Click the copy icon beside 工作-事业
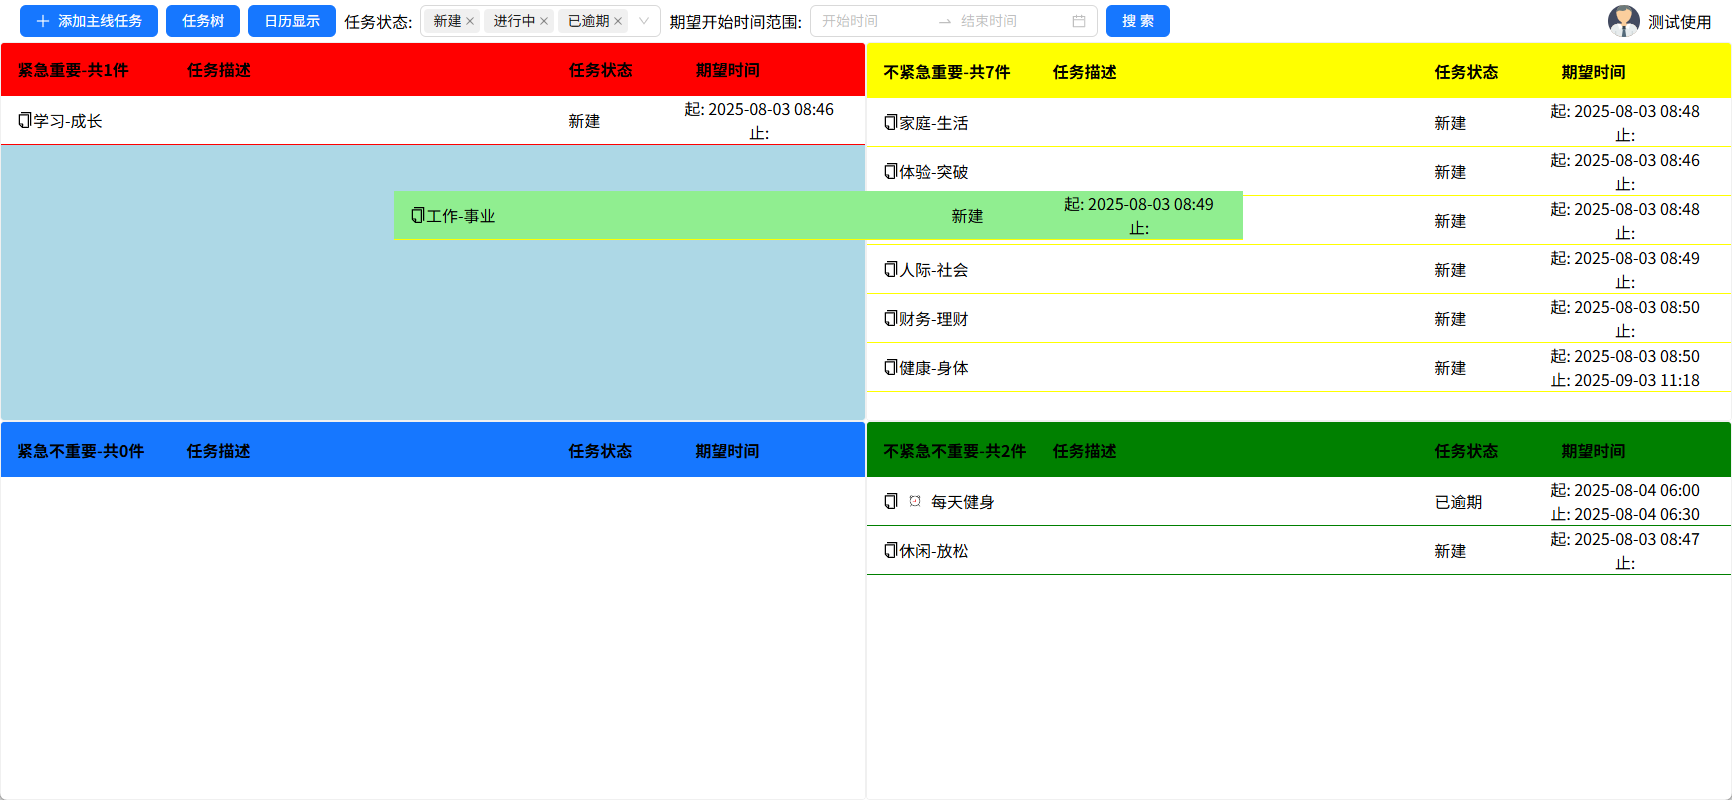This screenshot has width=1732, height=800. 418,215
